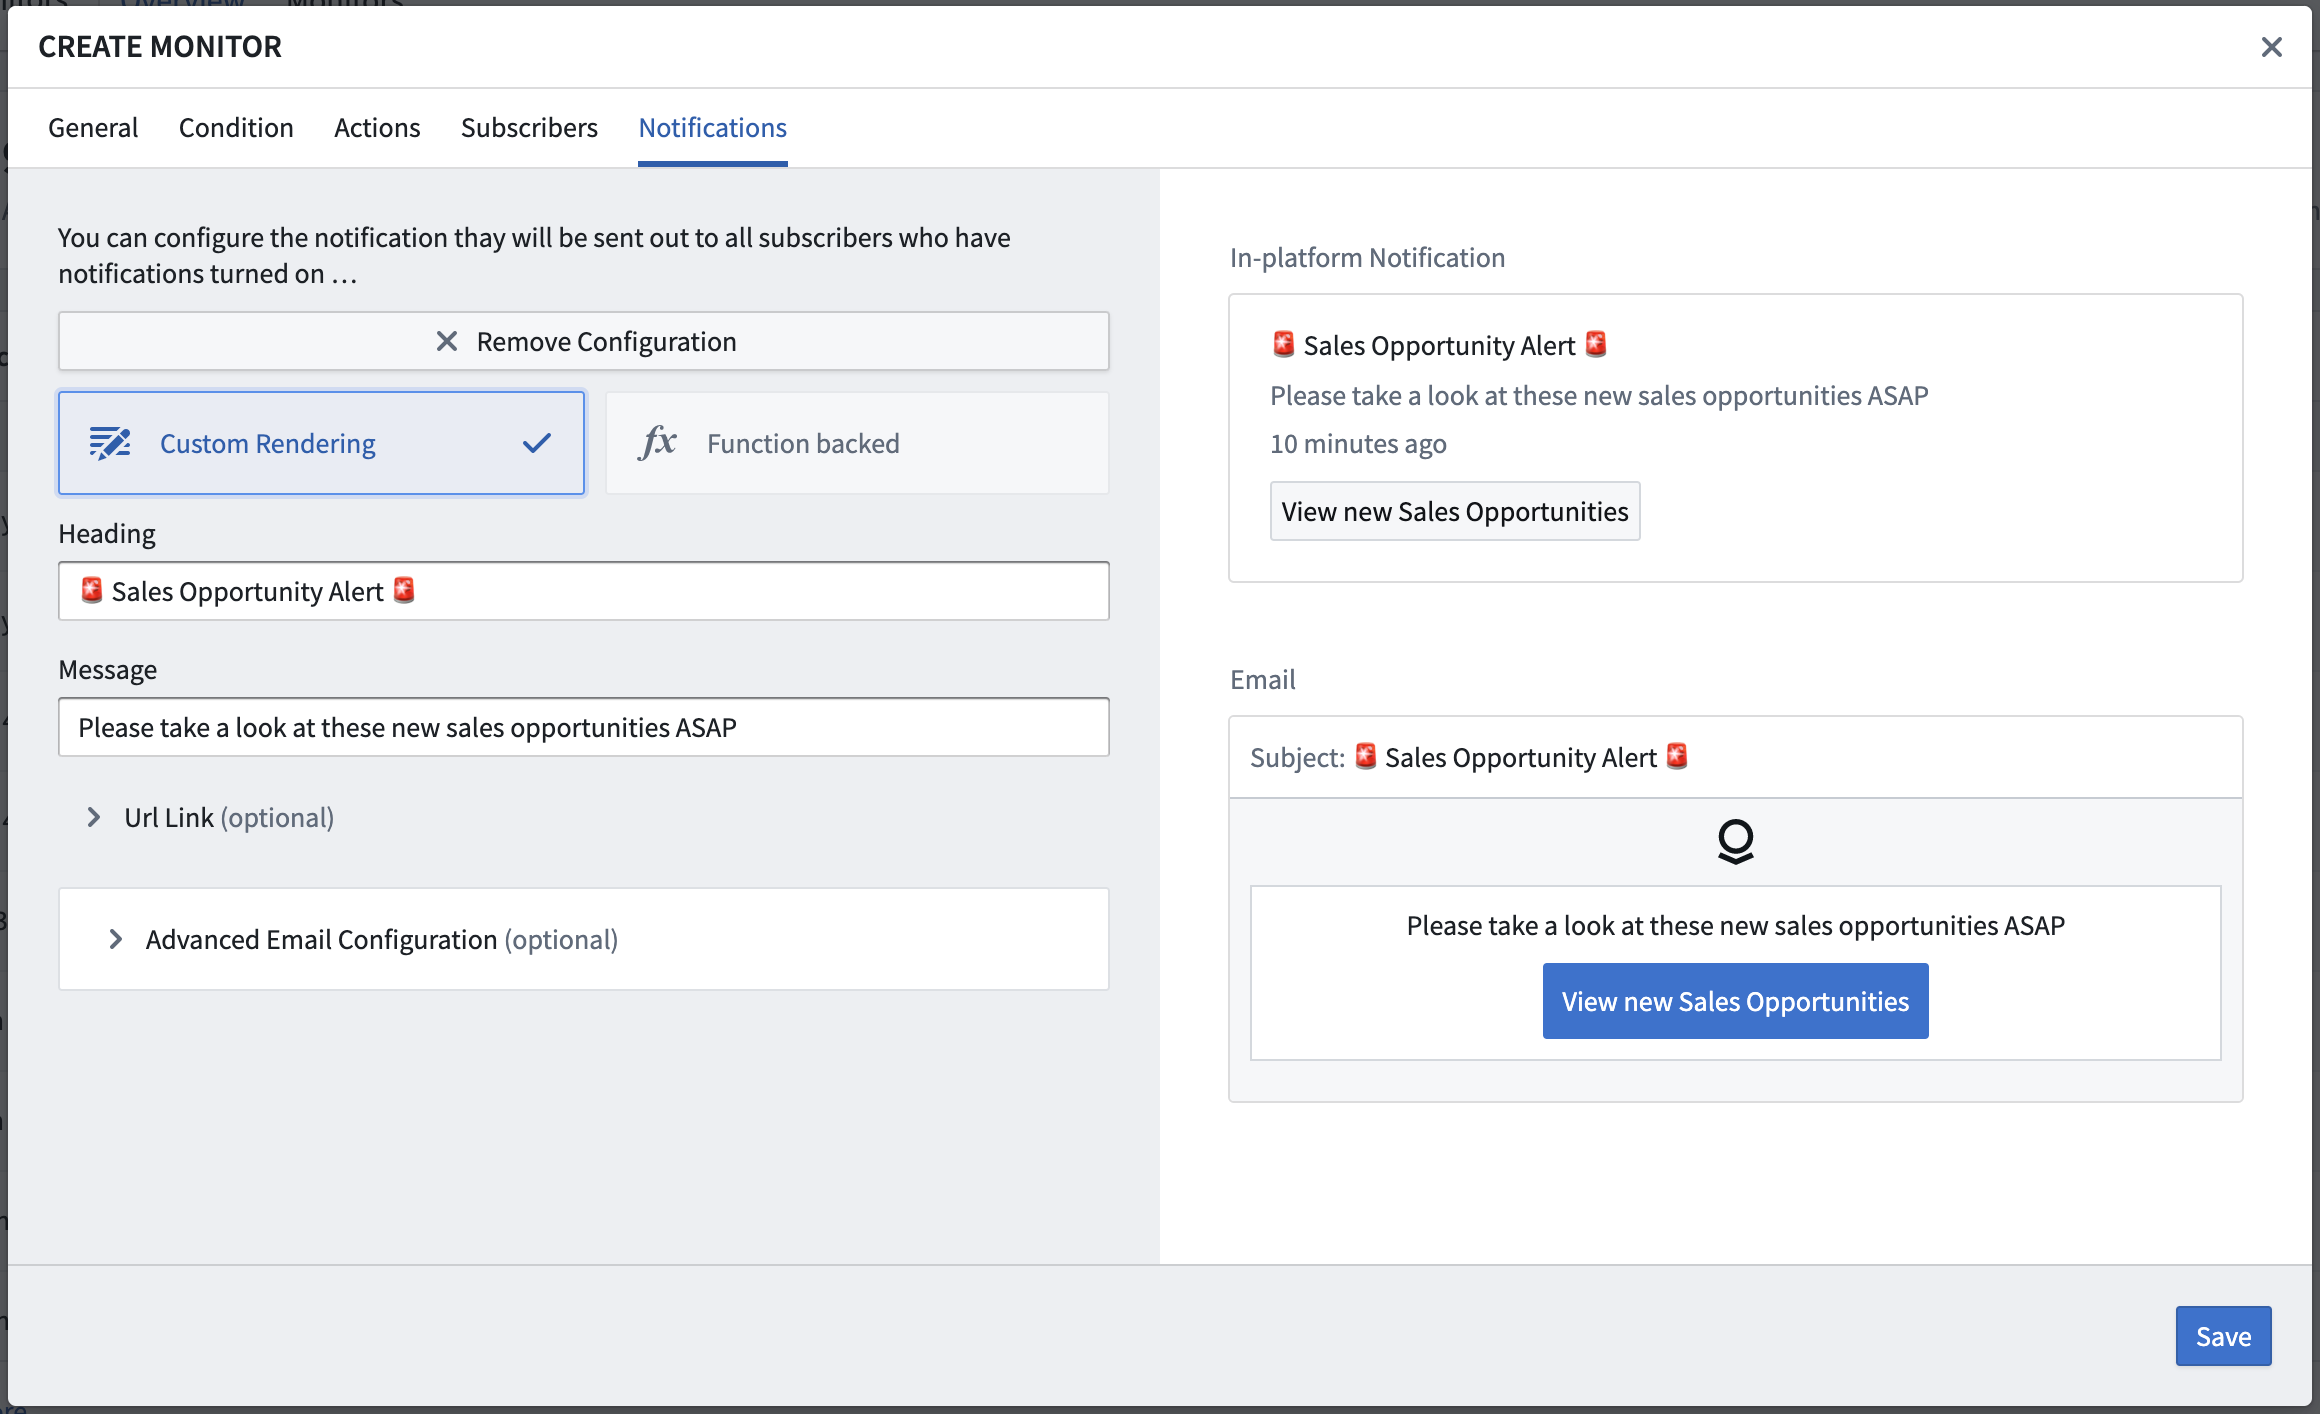
Task: Click the trailing siren emoji in email subject
Action: coord(1677,756)
